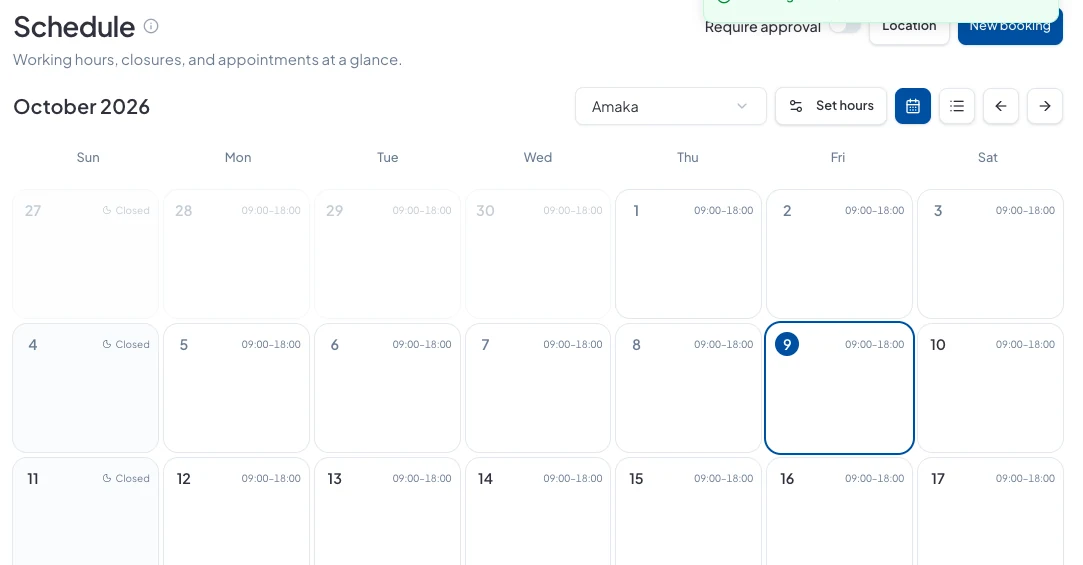Switch to list view
The width and height of the screenshot is (1083, 565).
[957, 106]
